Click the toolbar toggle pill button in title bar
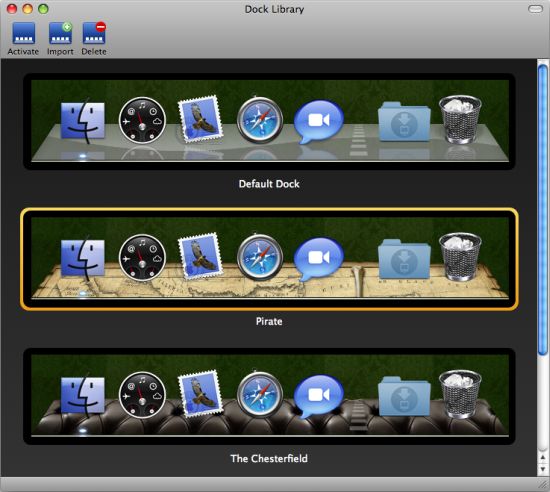This screenshot has height=492, width=550. point(535,9)
